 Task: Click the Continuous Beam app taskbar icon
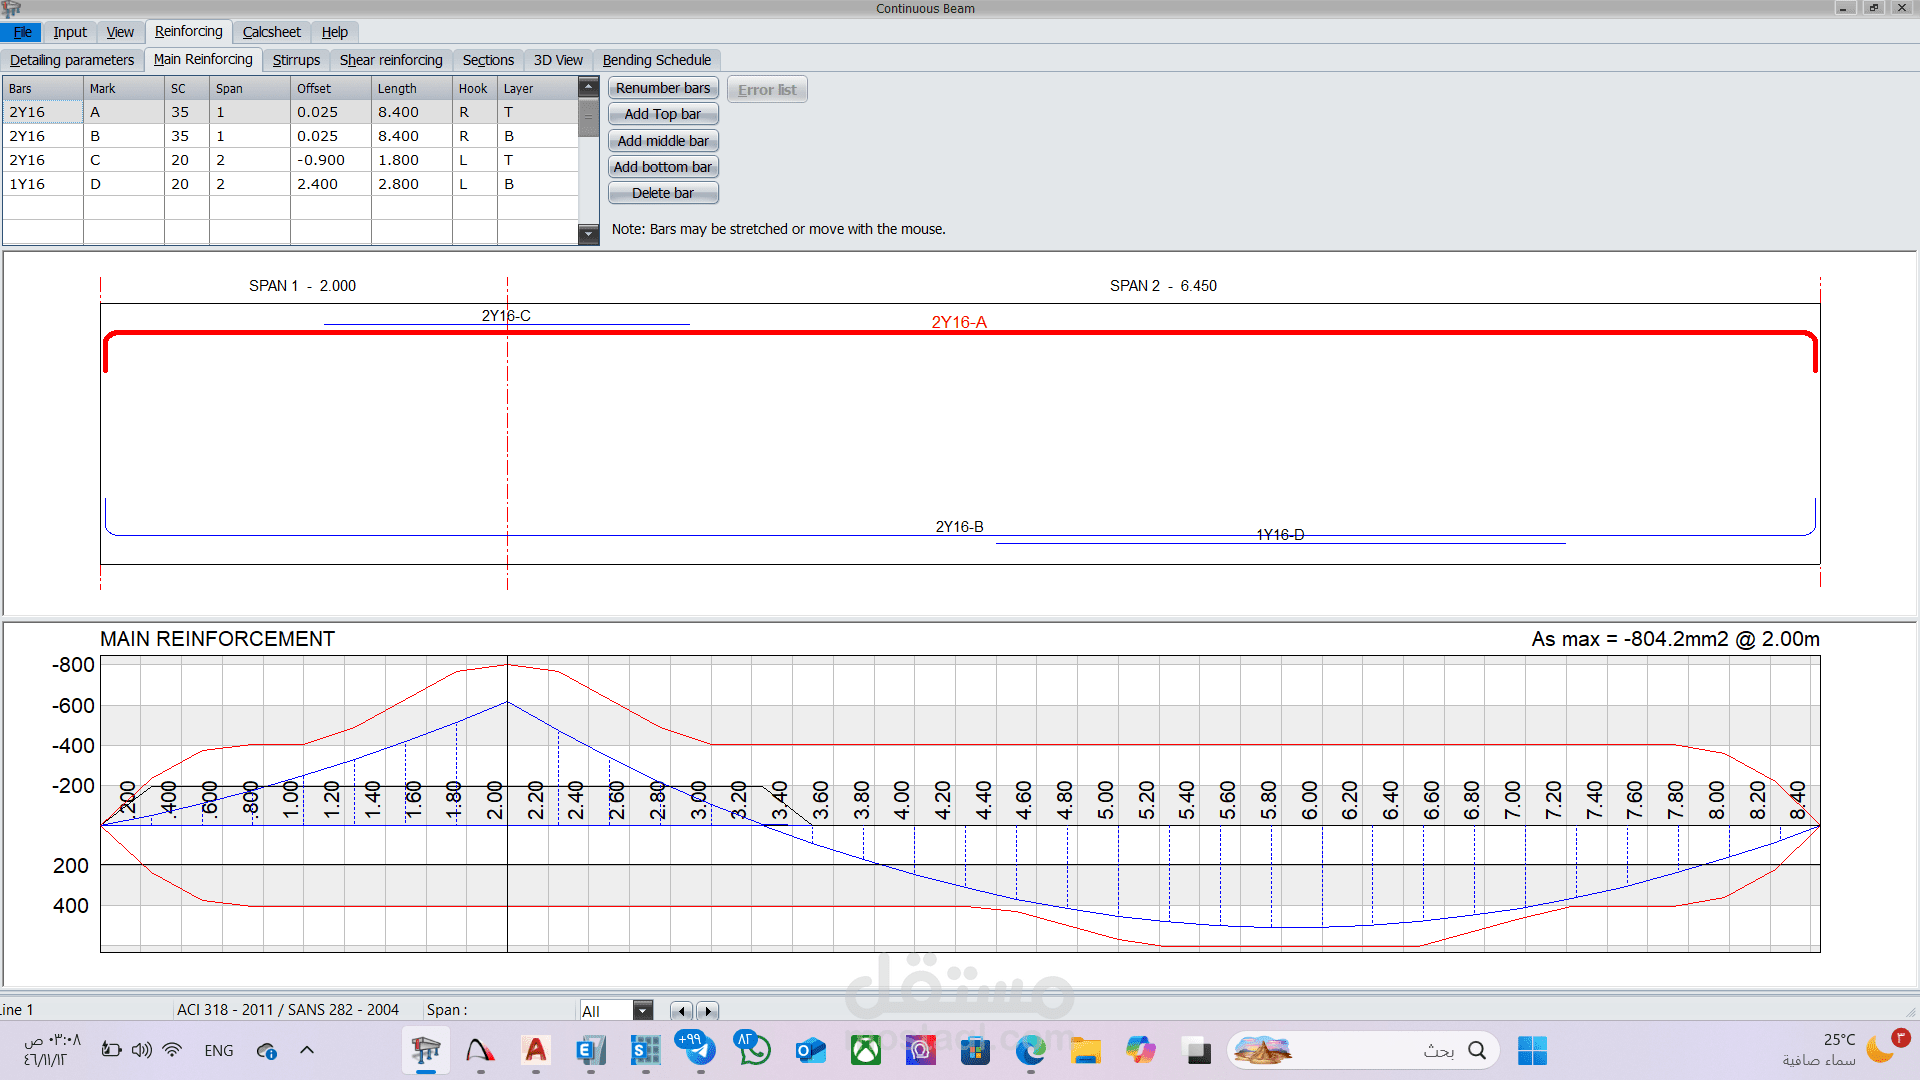point(426,1050)
